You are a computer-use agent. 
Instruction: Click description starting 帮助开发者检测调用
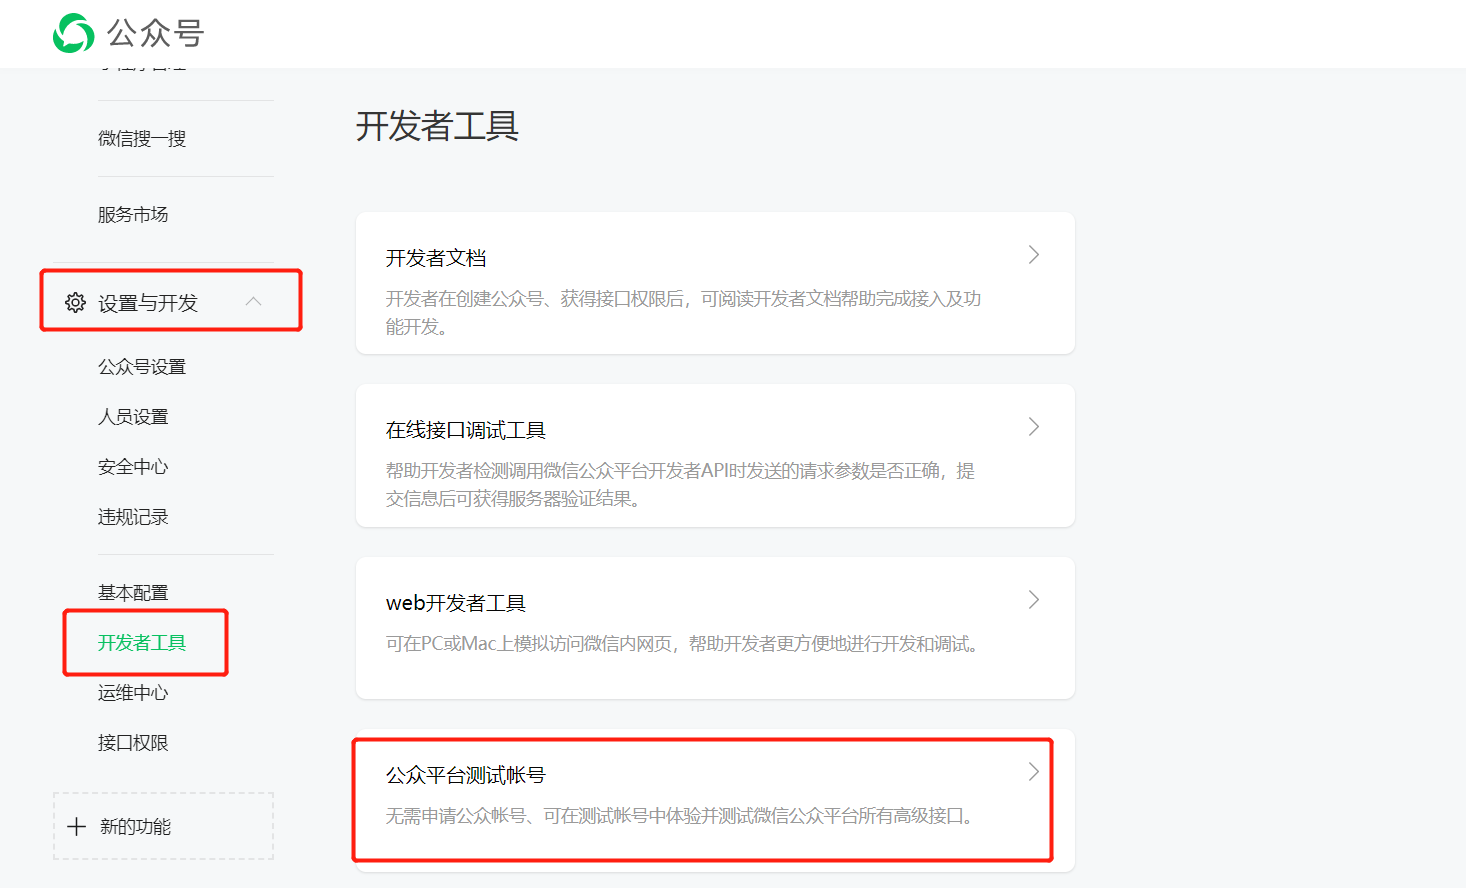680,484
